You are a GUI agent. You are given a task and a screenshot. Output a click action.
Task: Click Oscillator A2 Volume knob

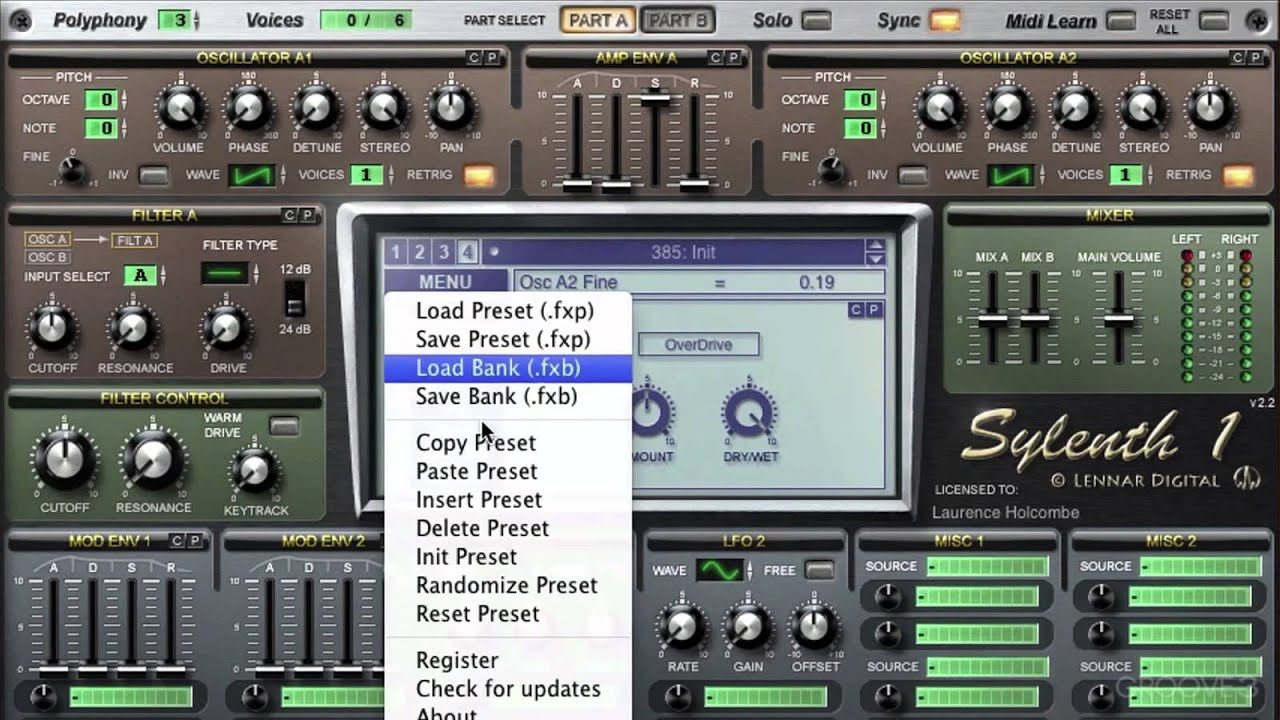(x=939, y=108)
